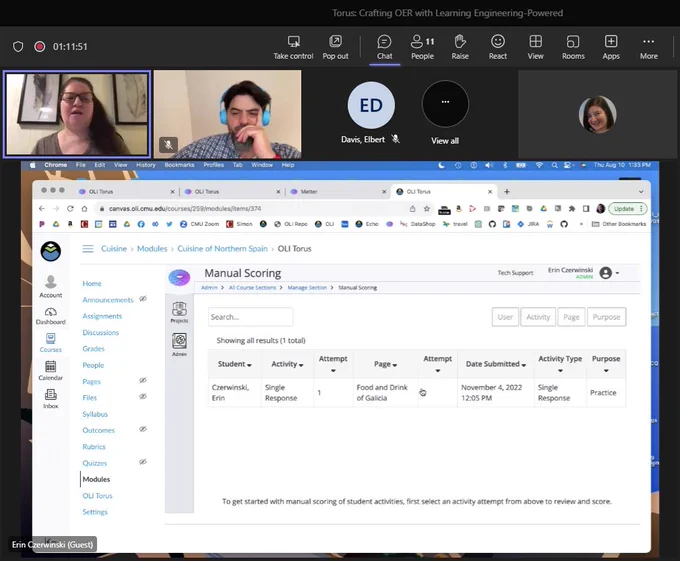Sort by Date Submitted column
The image size is (680, 561).
(496, 364)
